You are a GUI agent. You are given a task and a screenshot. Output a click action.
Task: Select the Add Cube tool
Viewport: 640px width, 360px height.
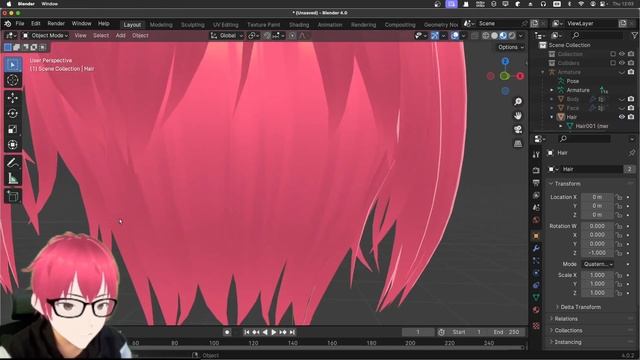click(13, 196)
